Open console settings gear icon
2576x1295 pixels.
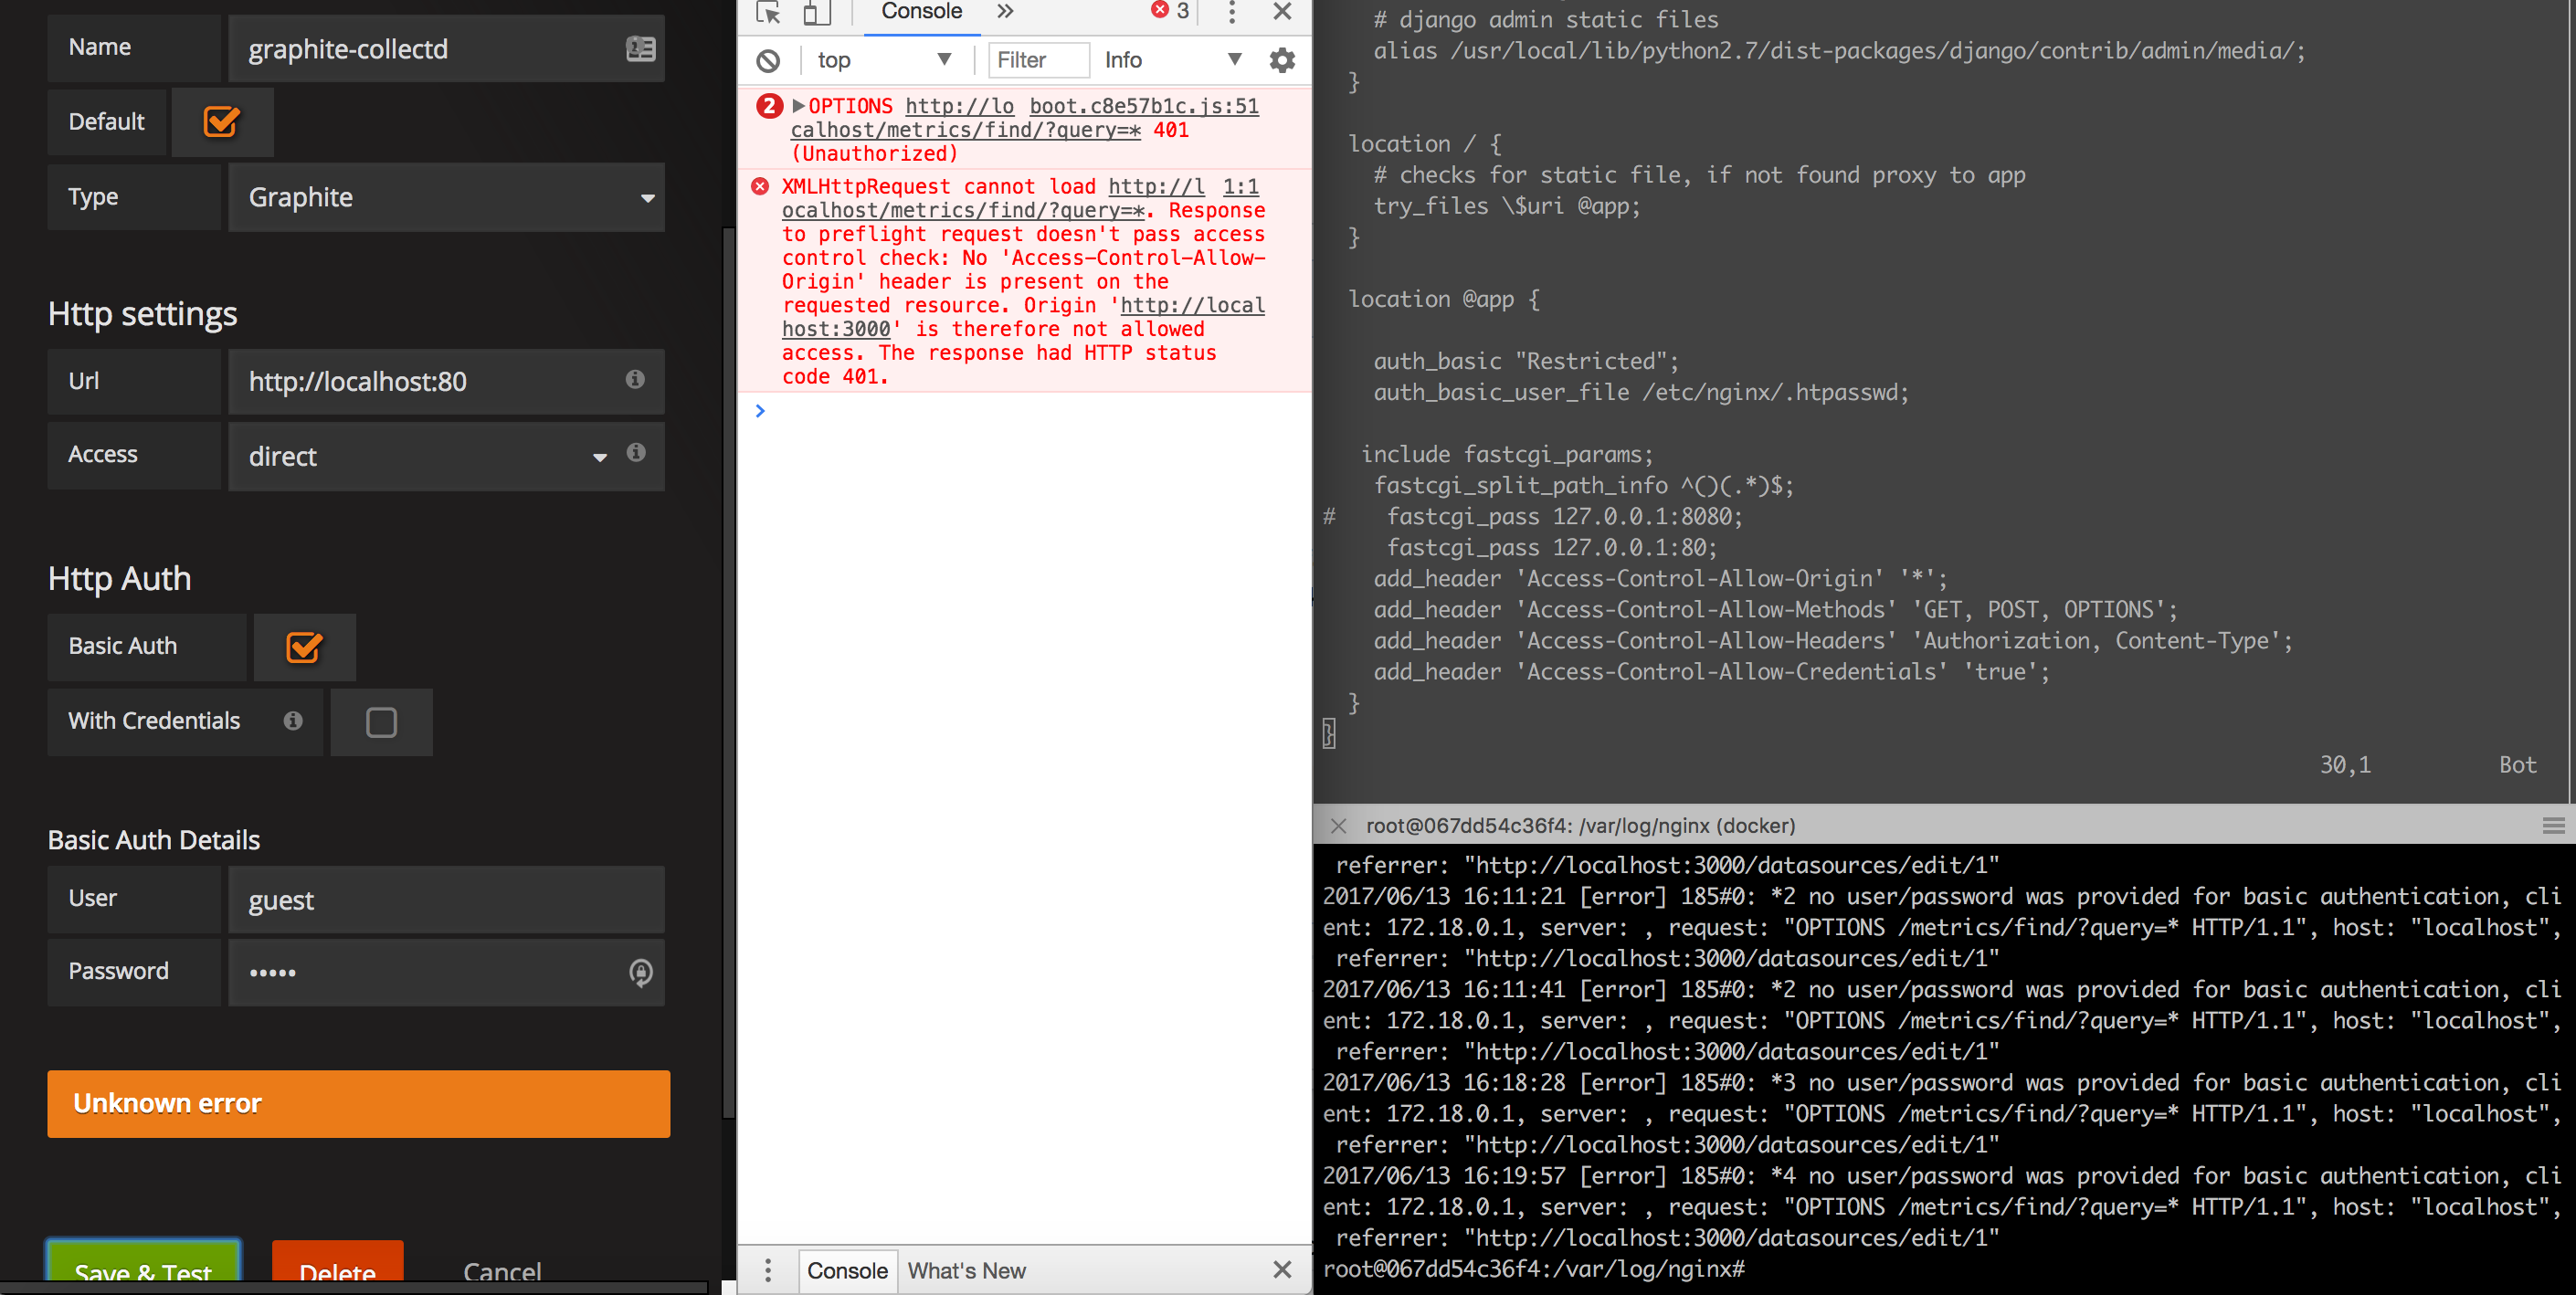[1282, 61]
